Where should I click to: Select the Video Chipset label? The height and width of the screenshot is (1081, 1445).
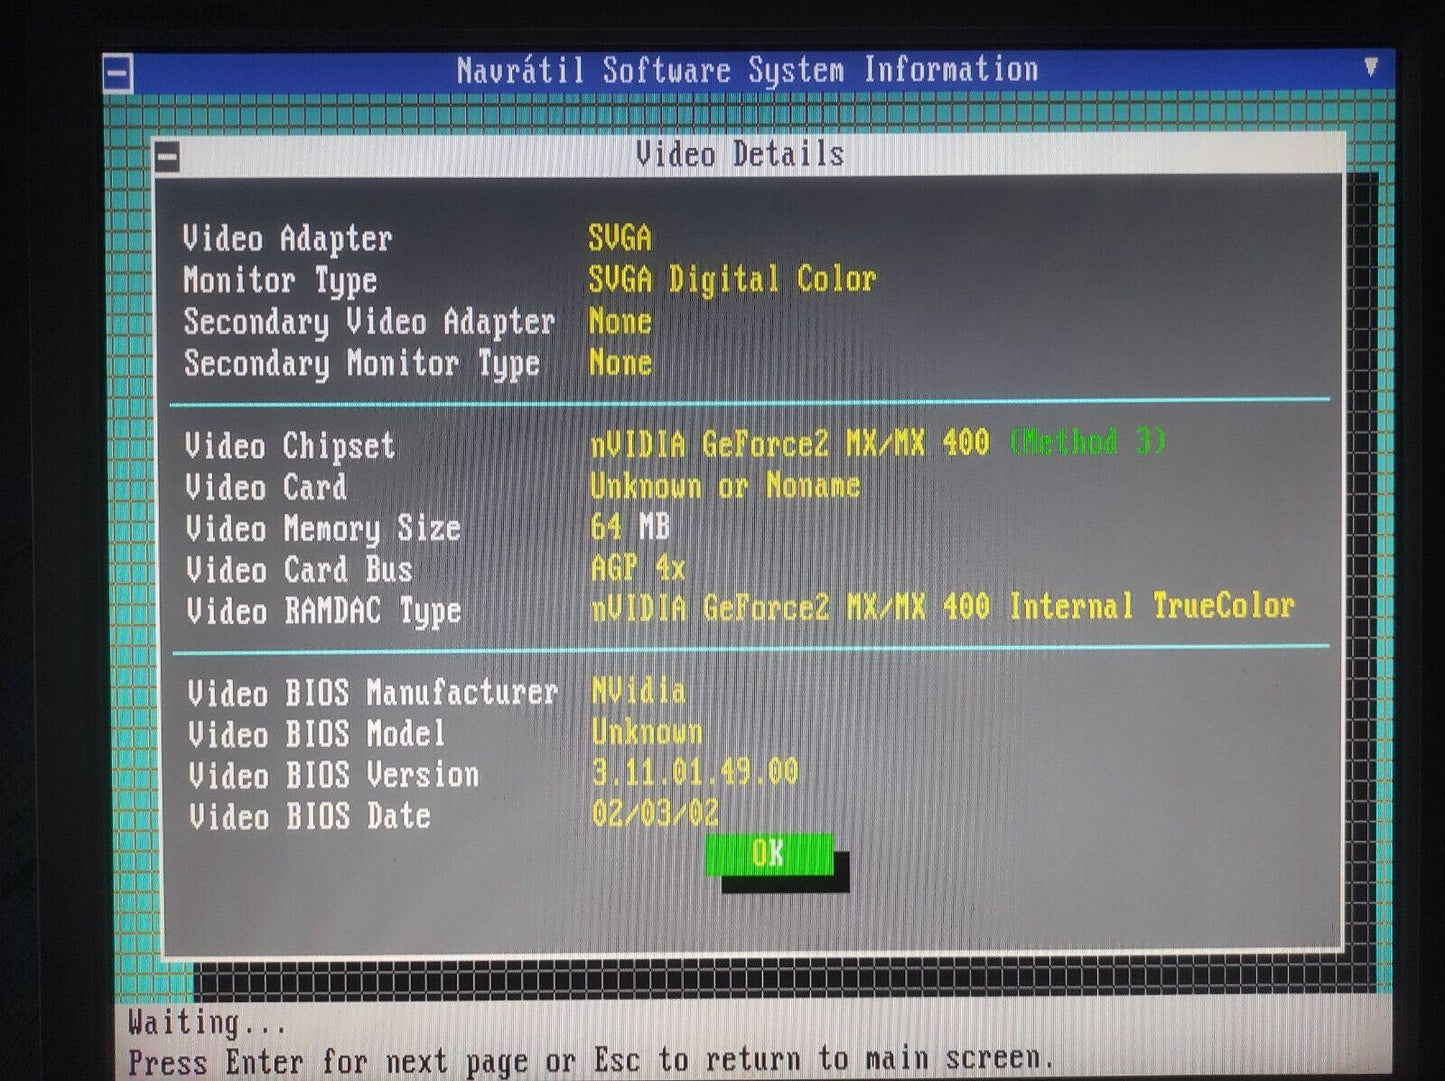(290, 446)
